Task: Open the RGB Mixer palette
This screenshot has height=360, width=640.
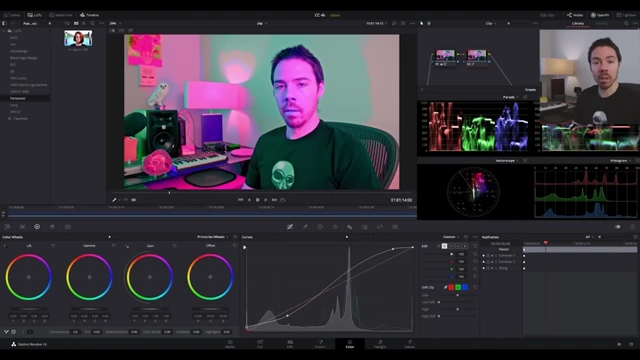Action: point(52,227)
